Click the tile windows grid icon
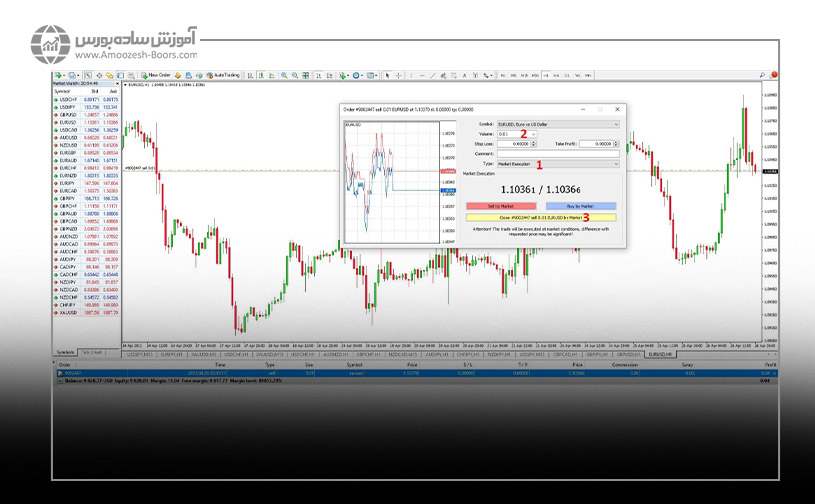This screenshot has width=815, height=504. pos(307,75)
